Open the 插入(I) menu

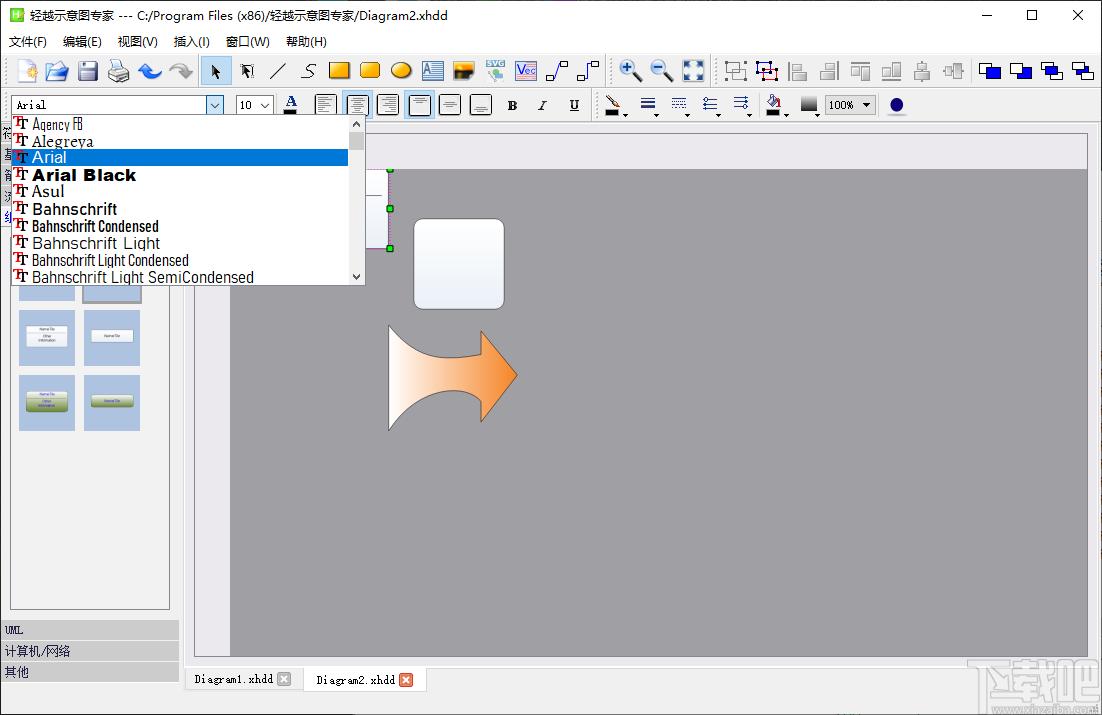coord(191,41)
